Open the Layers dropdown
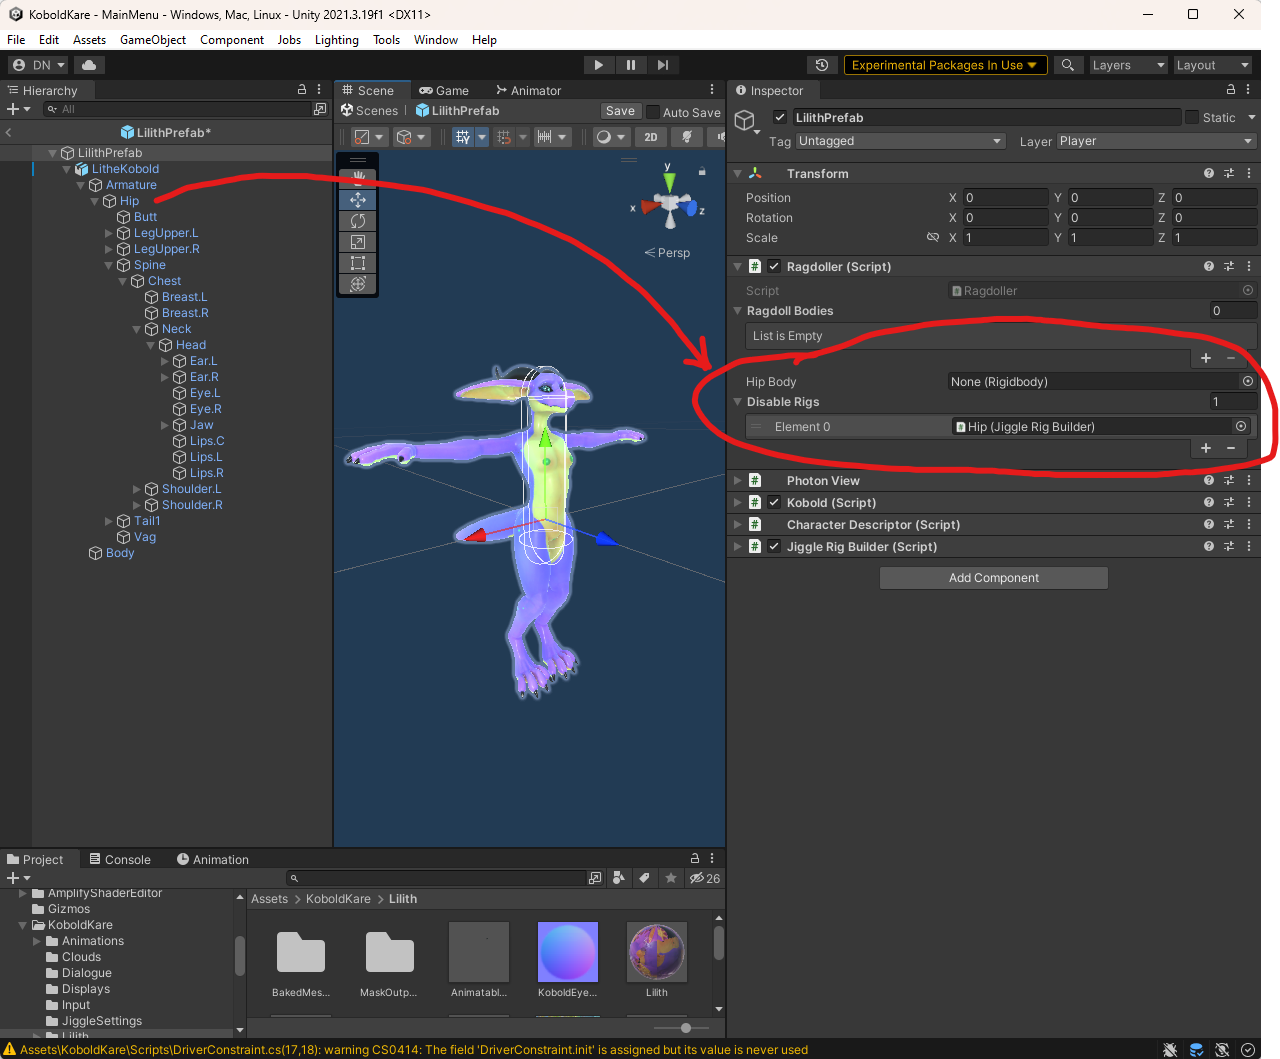This screenshot has height=1059, width=1280. (1128, 65)
